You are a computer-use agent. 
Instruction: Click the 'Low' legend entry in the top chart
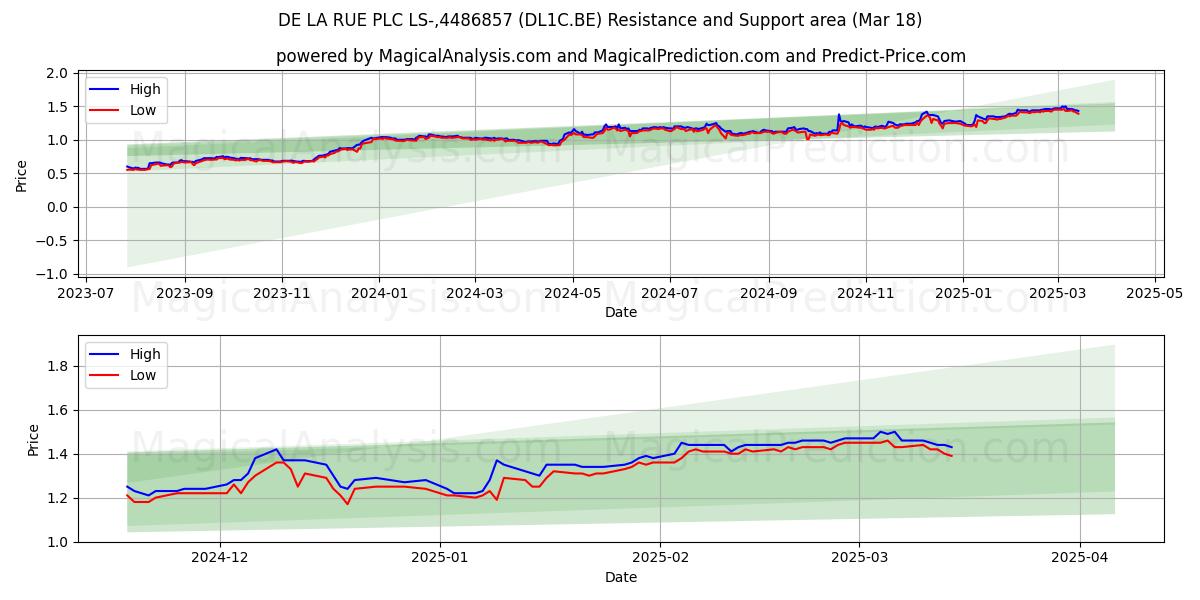(143, 110)
